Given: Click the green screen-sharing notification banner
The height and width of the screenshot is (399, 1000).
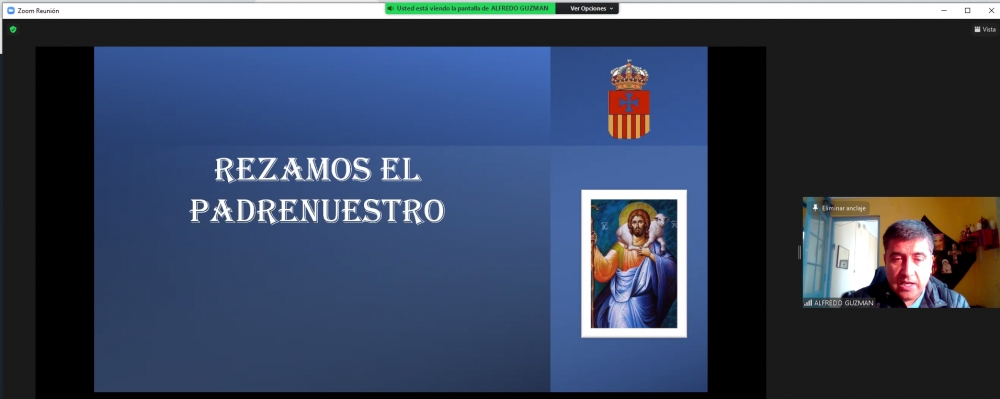Looking at the screenshot, I should 470,8.
